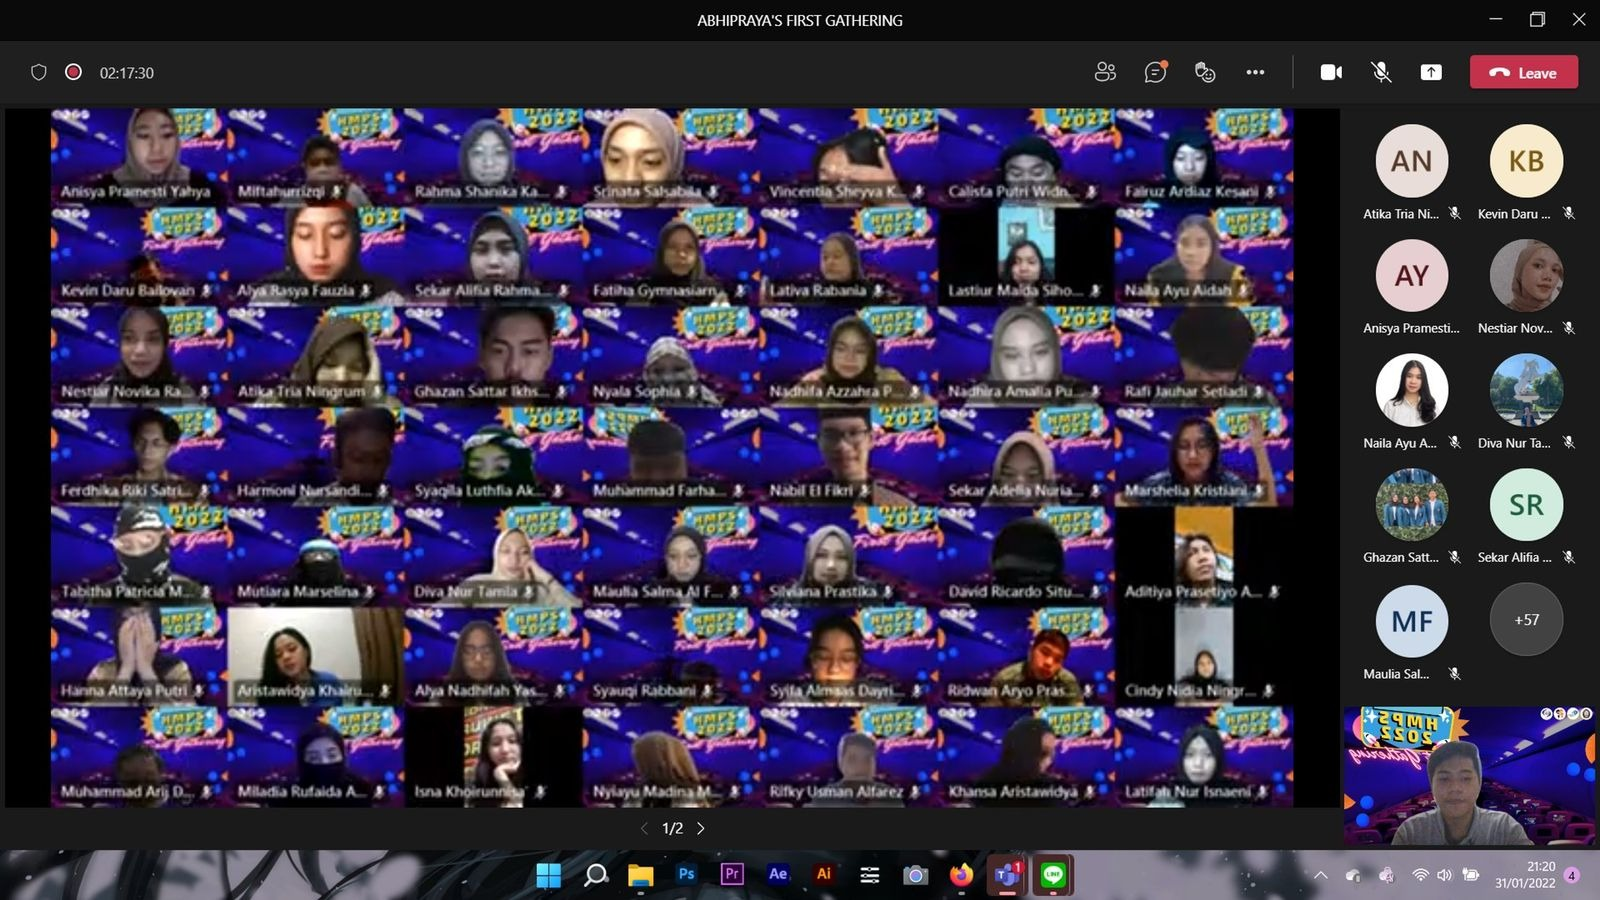Unmute the microphone
Viewport: 1600px width, 900px height.
[1381, 72]
